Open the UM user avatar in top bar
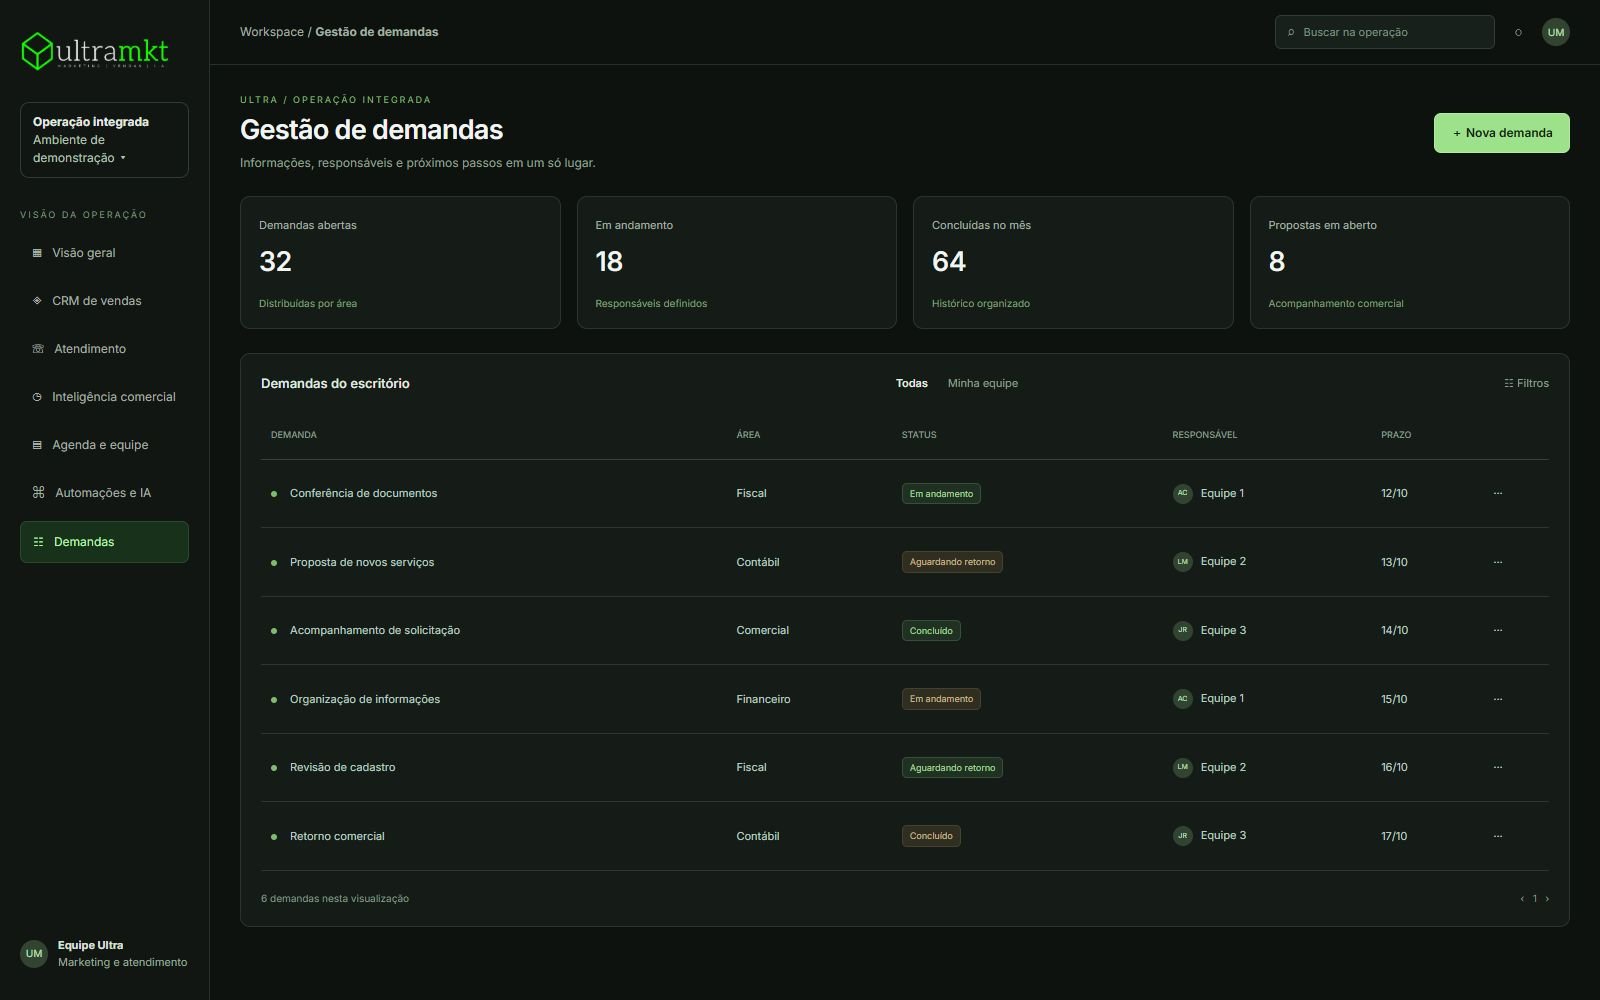Screen dimensions: 1600x1000 click(x=1556, y=32)
